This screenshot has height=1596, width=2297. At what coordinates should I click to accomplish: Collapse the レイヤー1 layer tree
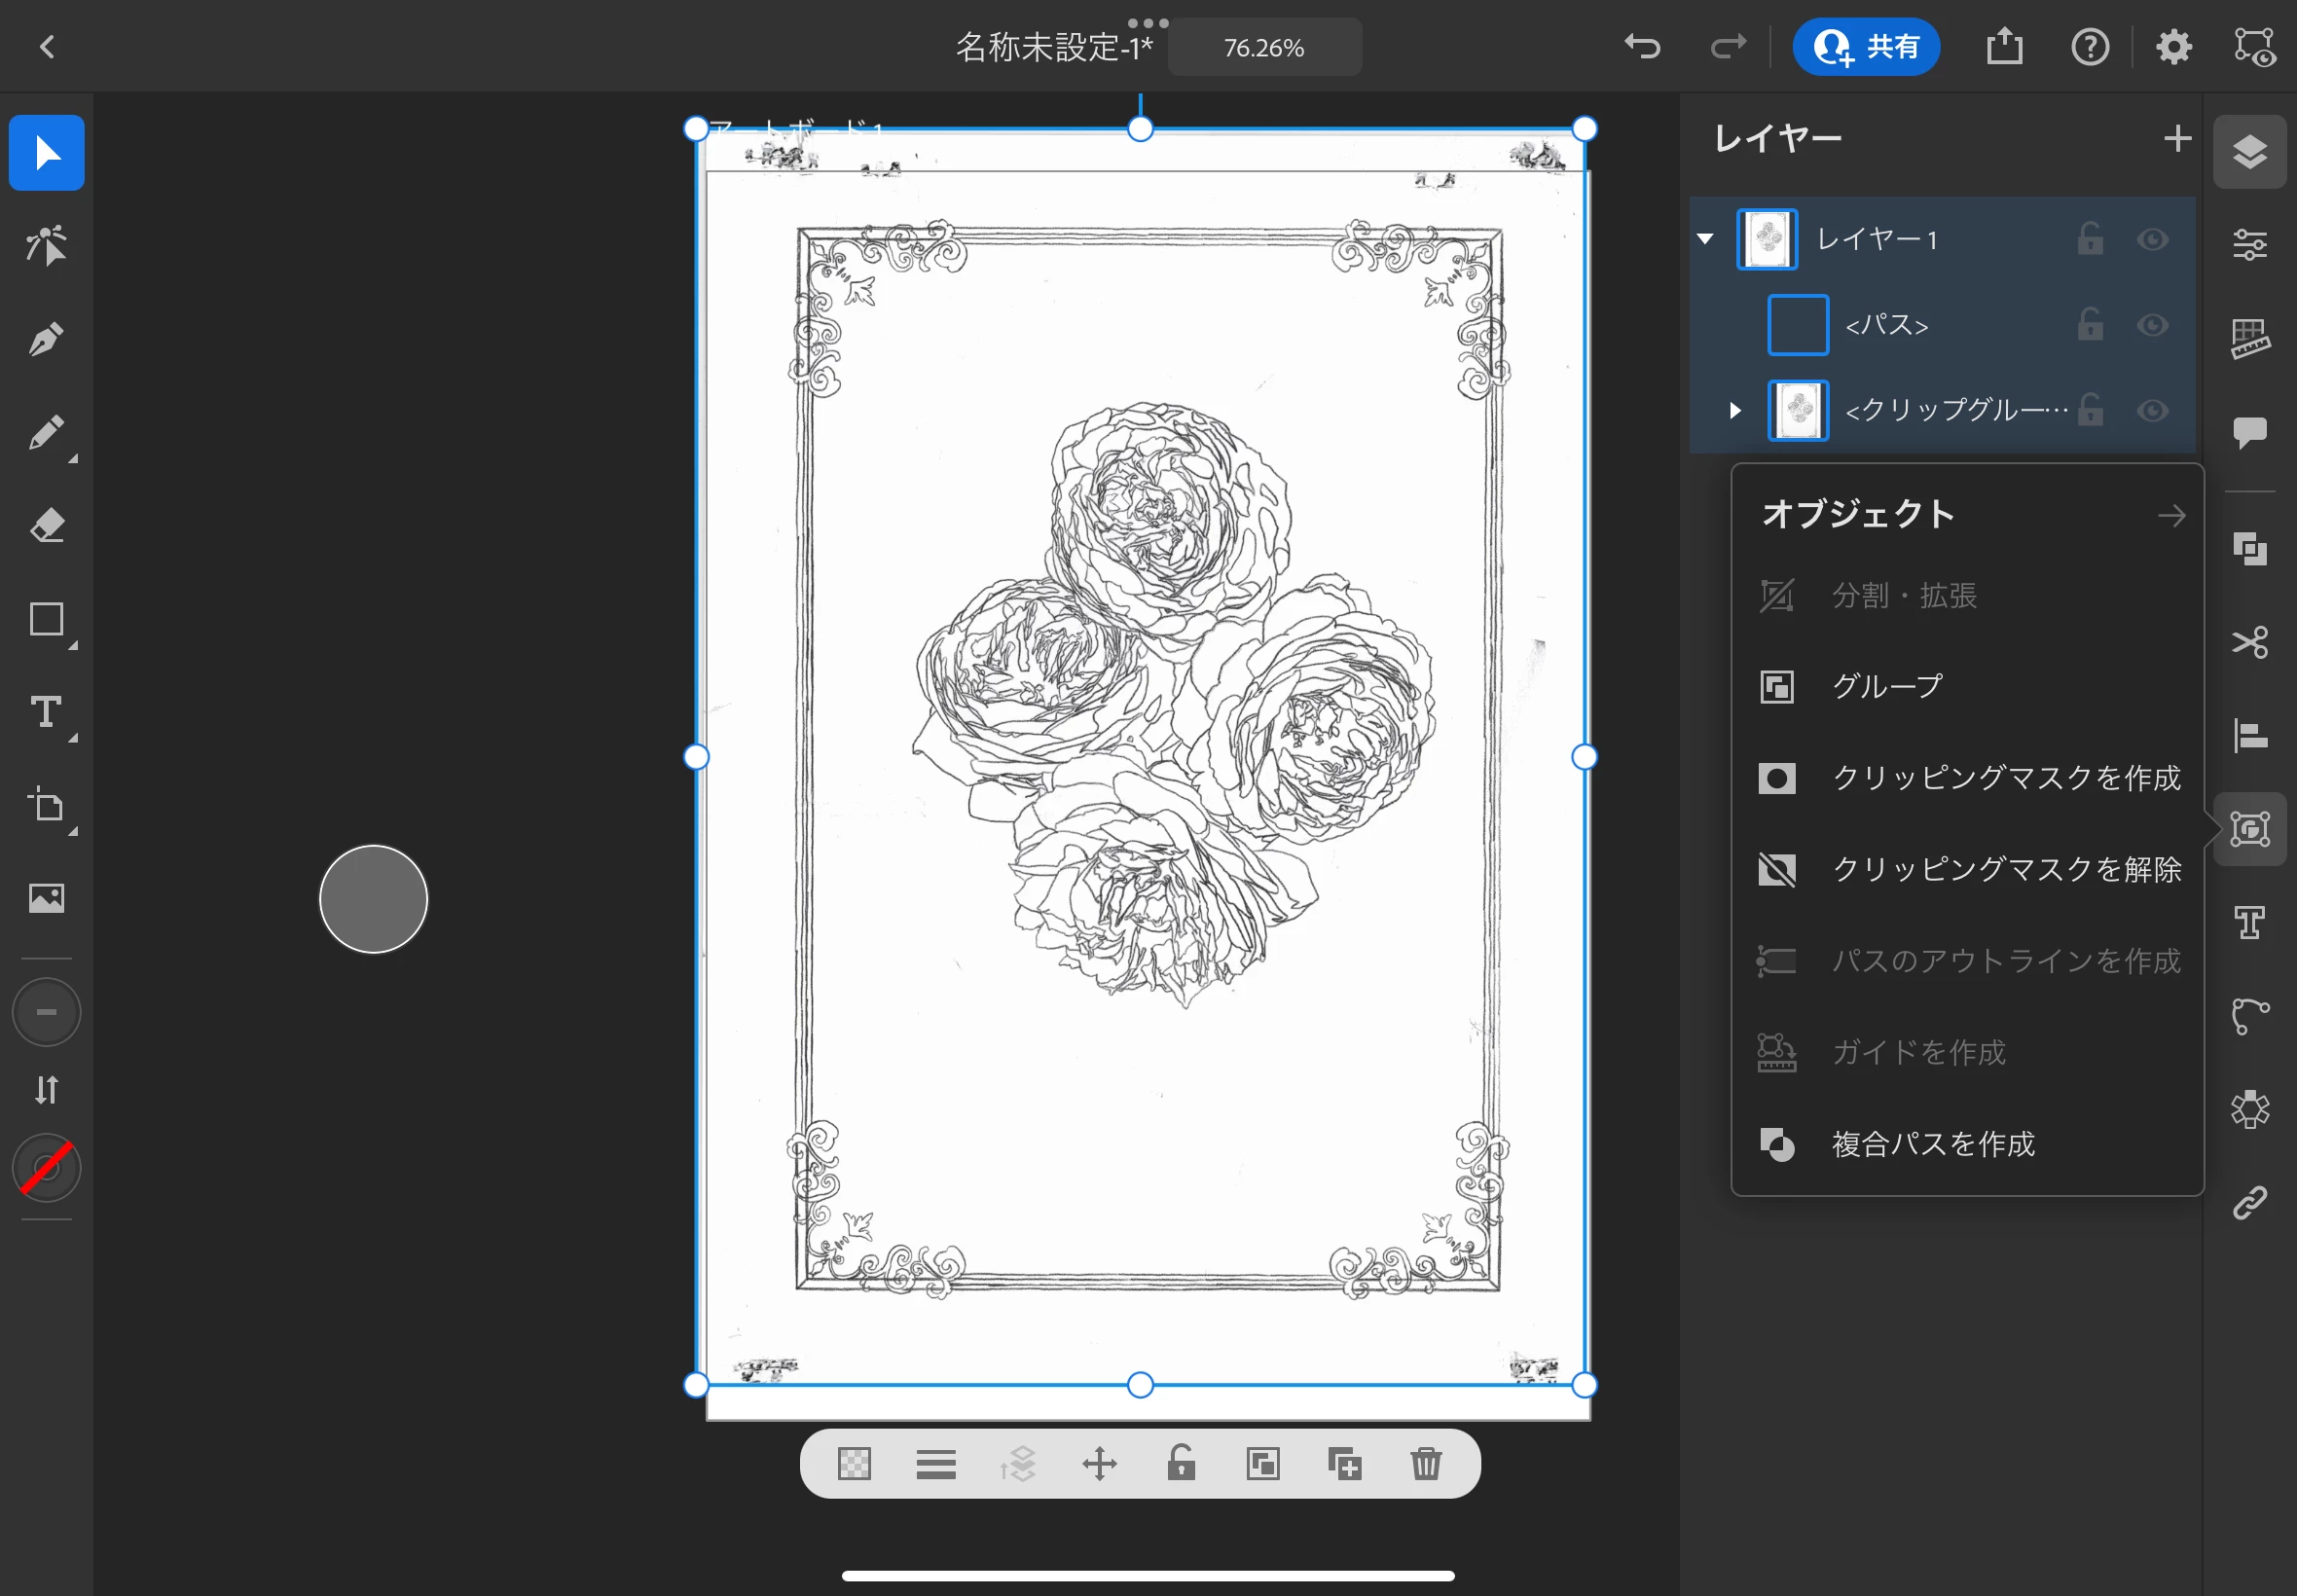pos(1705,239)
